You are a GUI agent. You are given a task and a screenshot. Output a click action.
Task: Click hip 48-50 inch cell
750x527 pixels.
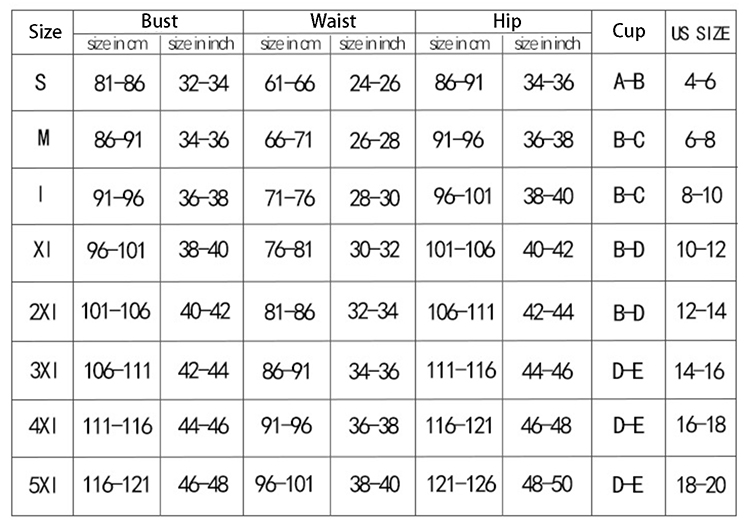[x=548, y=484]
